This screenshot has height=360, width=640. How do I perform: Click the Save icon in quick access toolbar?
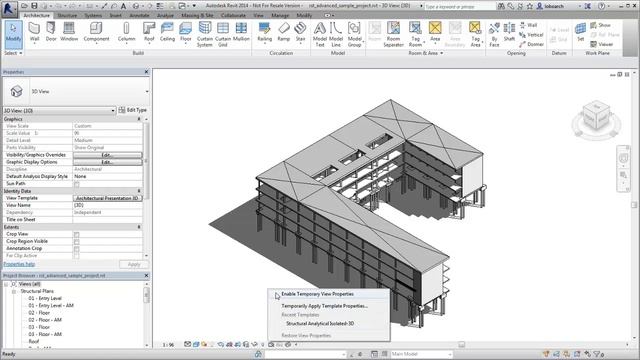(34, 6)
